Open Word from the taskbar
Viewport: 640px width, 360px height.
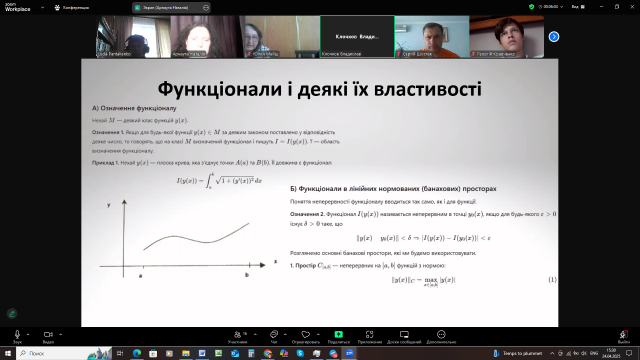point(202,353)
